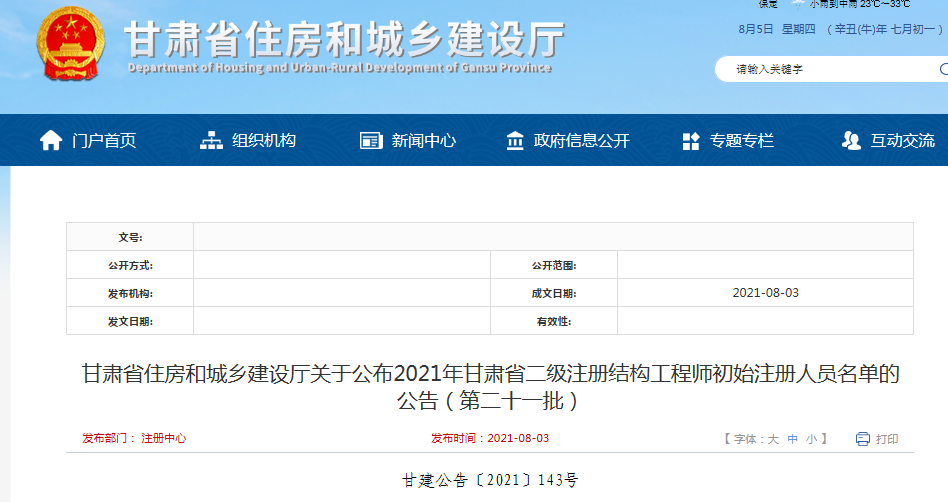Click the printer icon
This screenshot has width=948, height=502.
click(863, 439)
